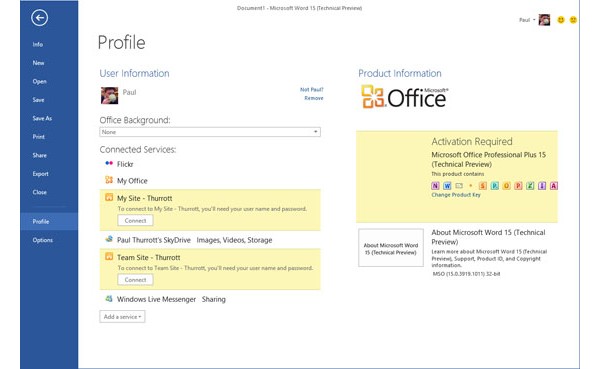Screen dimensions: 600x369
Task: Click the PowerPoint P product icon
Action: (518, 186)
